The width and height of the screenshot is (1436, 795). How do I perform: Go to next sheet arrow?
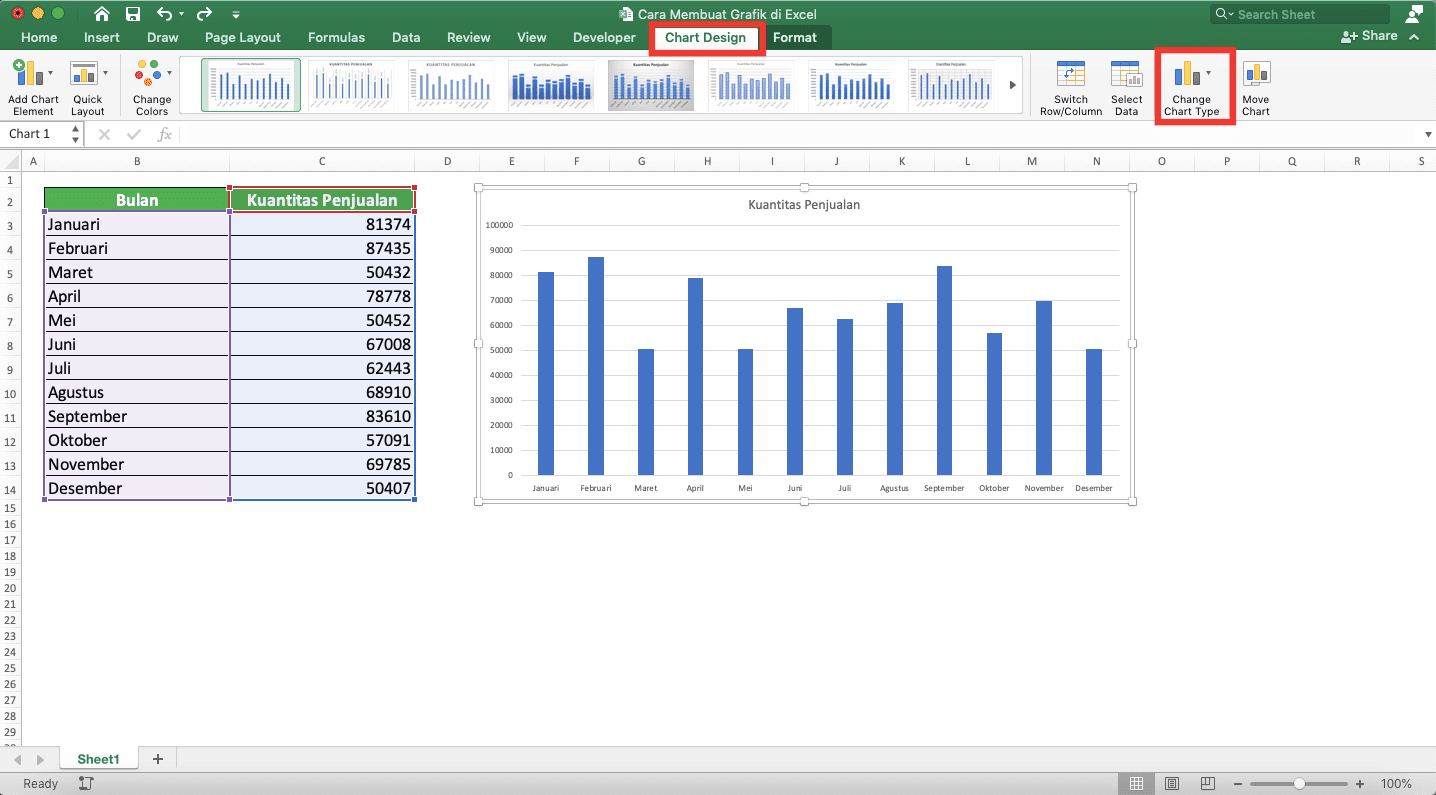coord(40,760)
